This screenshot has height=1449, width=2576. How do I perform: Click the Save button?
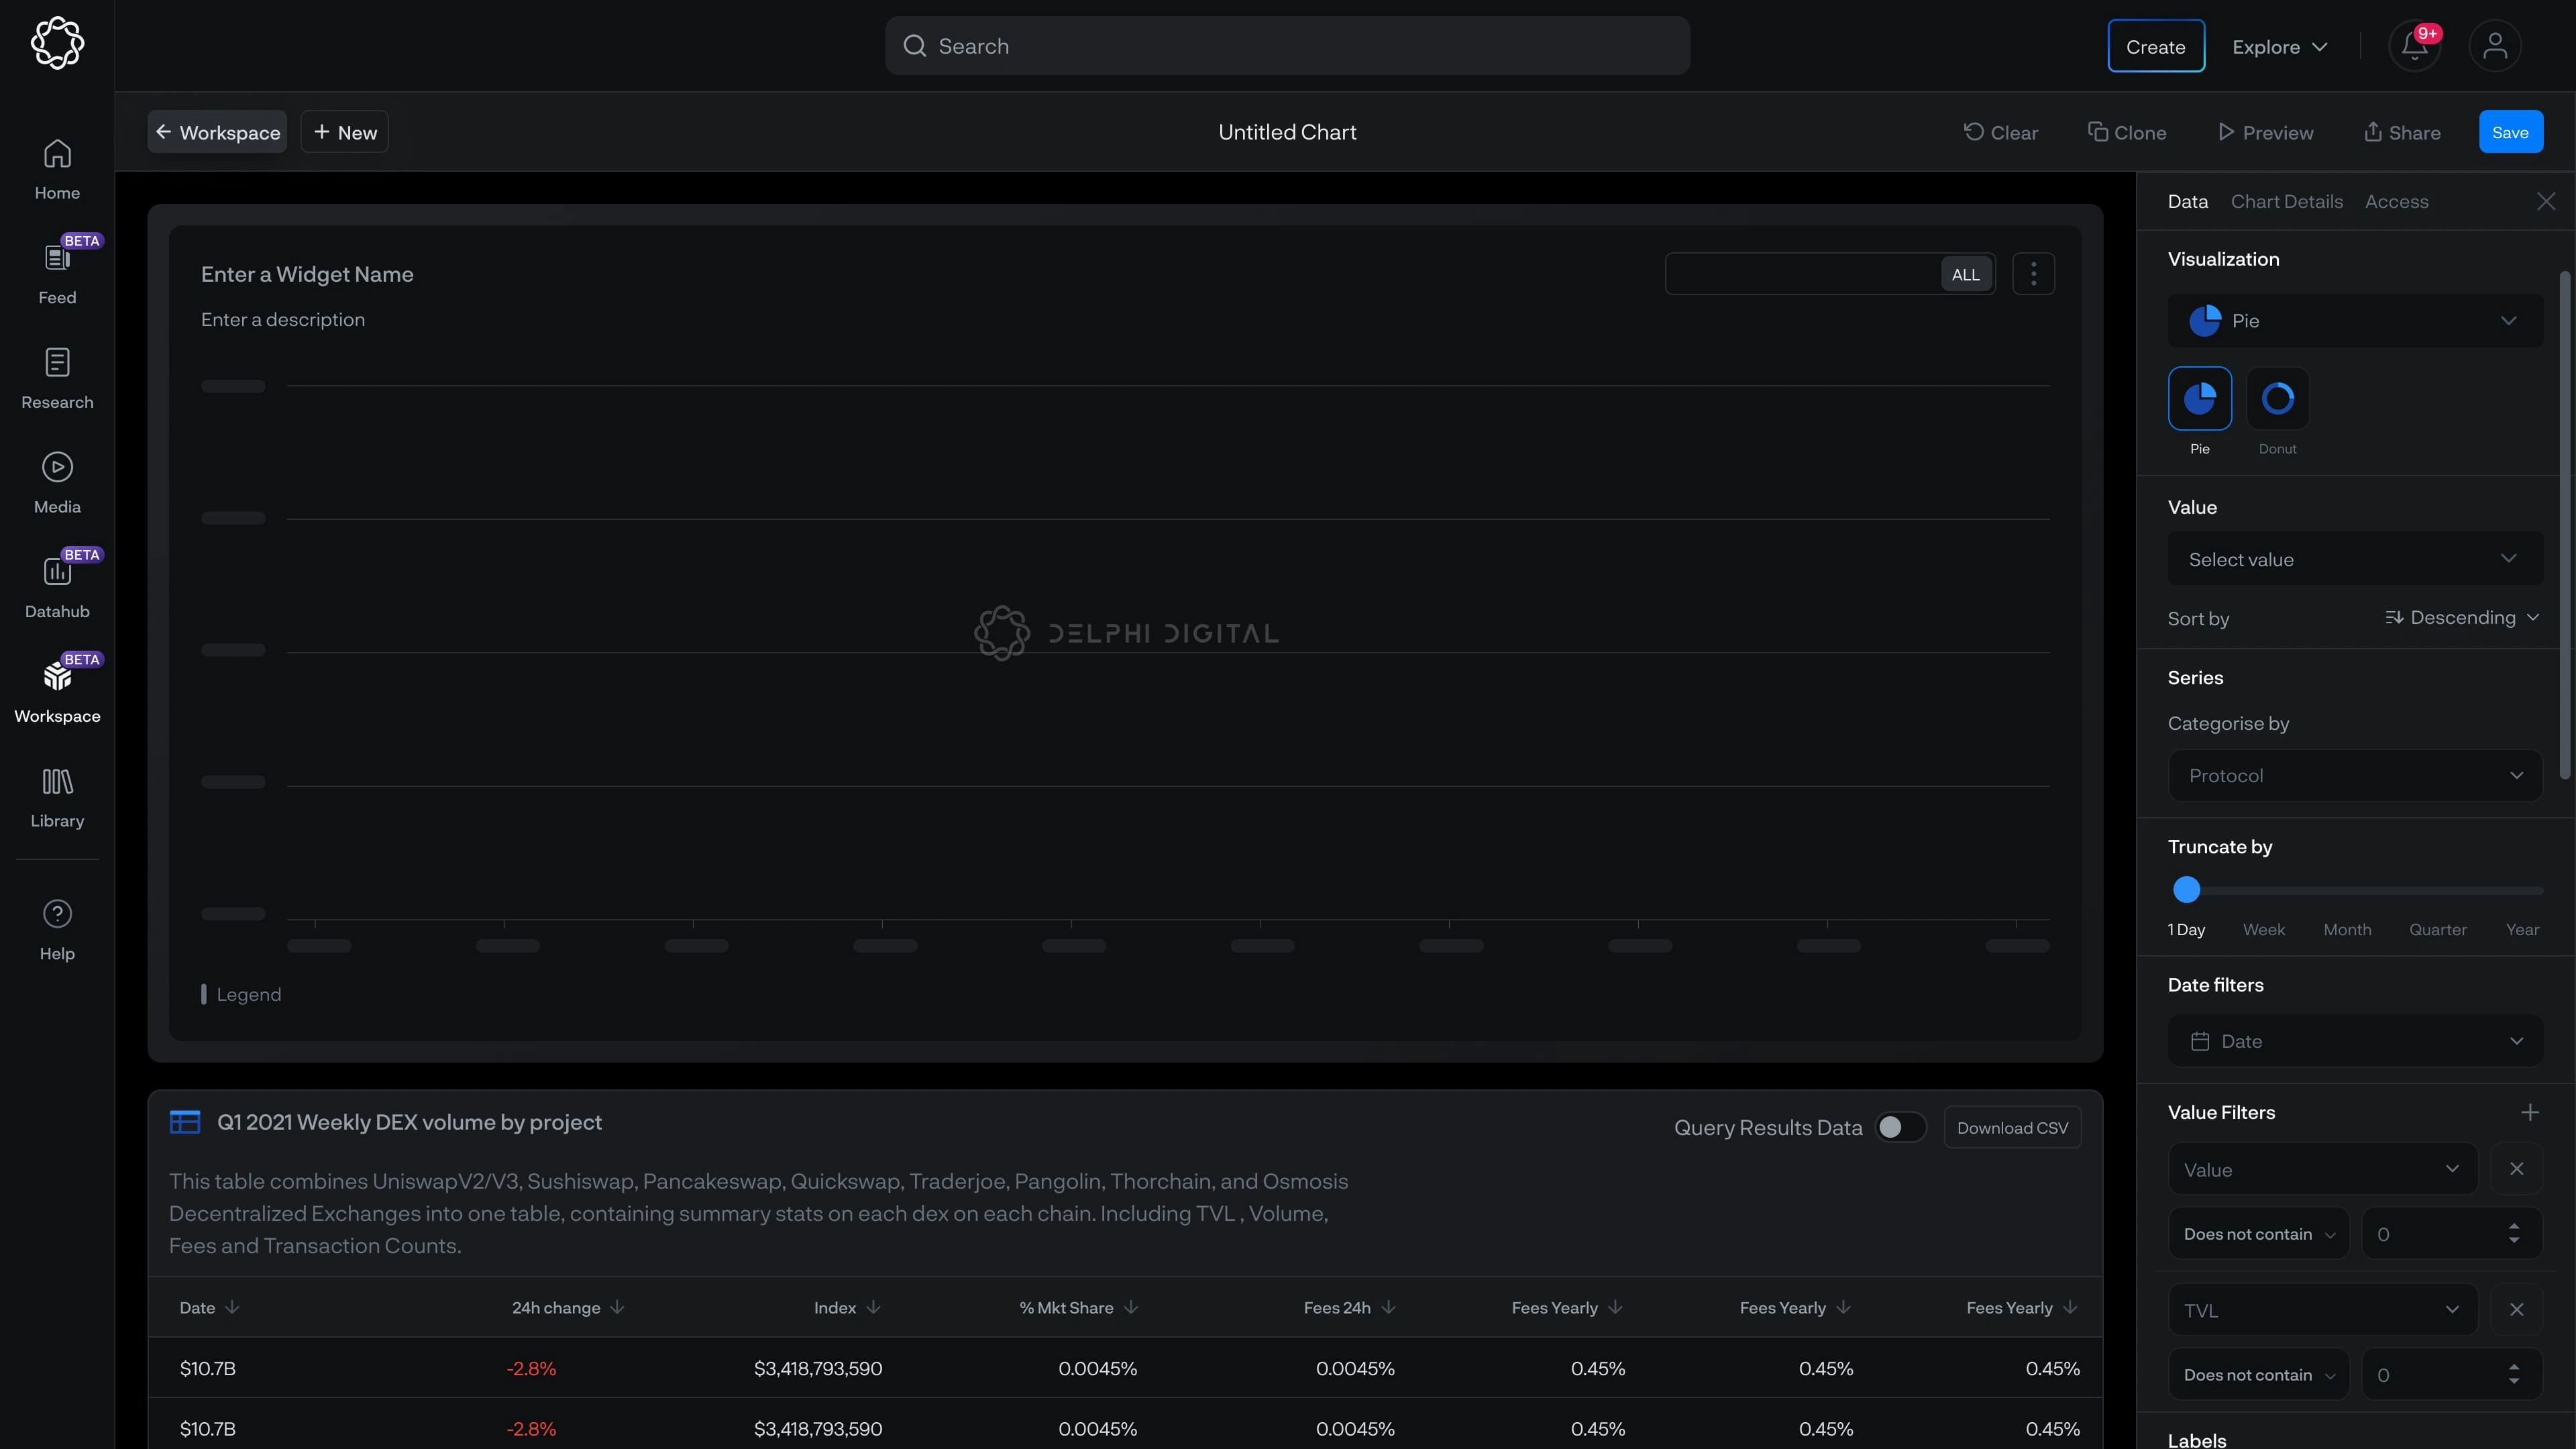click(x=2510, y=132)
